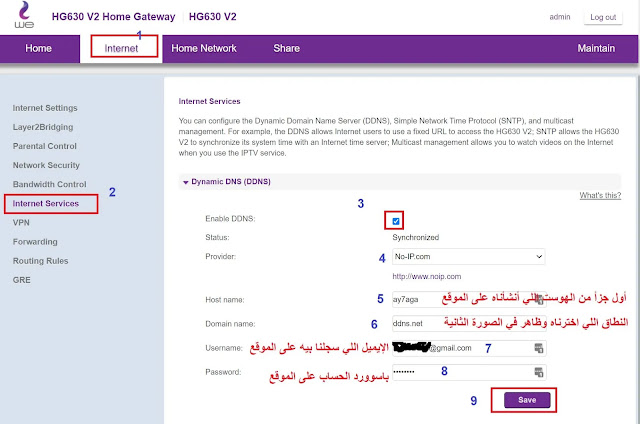This screenshot has width=640, height=424.
Task: Open the Provider No-IP.com dropdown
Action: tap(469, 257)
